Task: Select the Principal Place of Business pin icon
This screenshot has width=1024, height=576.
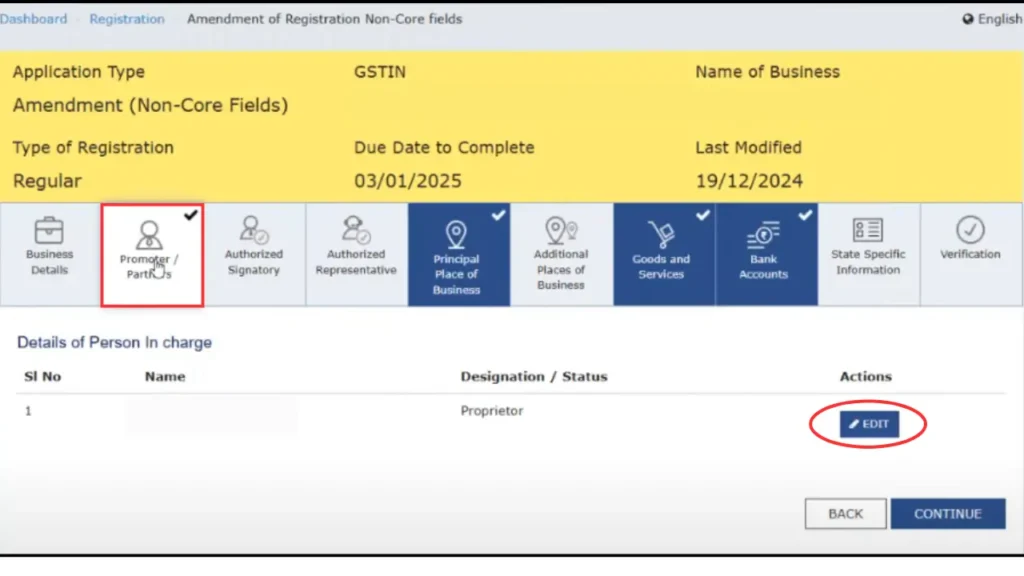Action: coord(457,234)
